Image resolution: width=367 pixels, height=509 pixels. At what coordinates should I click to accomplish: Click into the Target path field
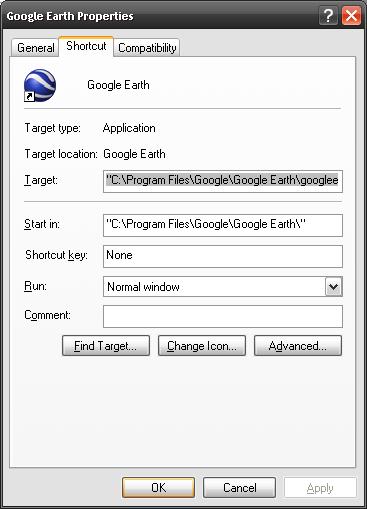pyautogui.click(x=223, y=181)
